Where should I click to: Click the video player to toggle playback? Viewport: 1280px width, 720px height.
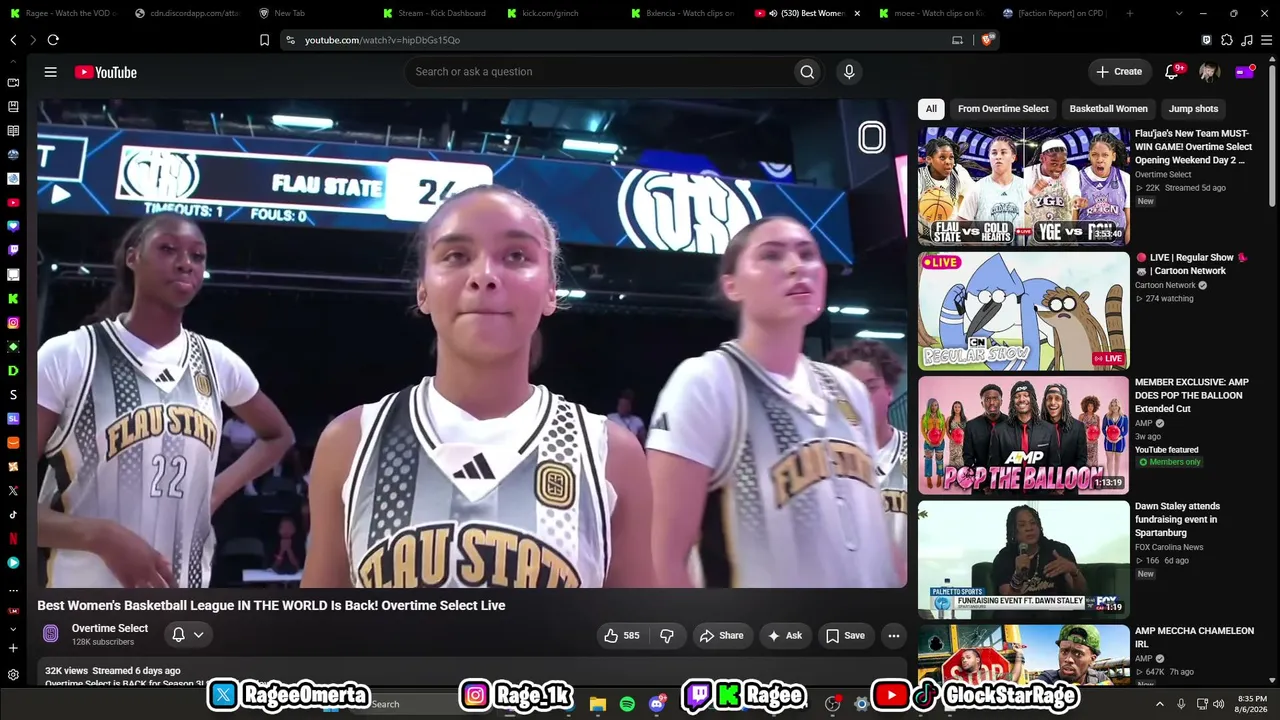click(x=472, y=343)
